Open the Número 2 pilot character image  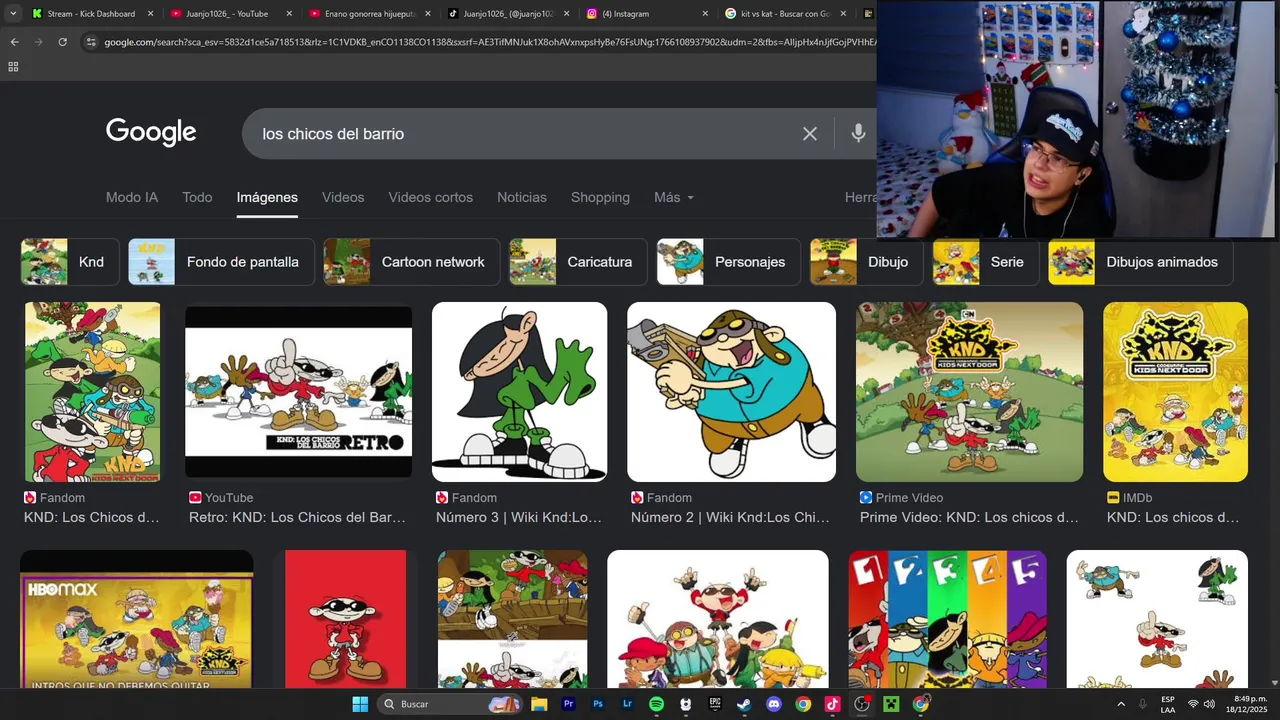tap(731, 392)
